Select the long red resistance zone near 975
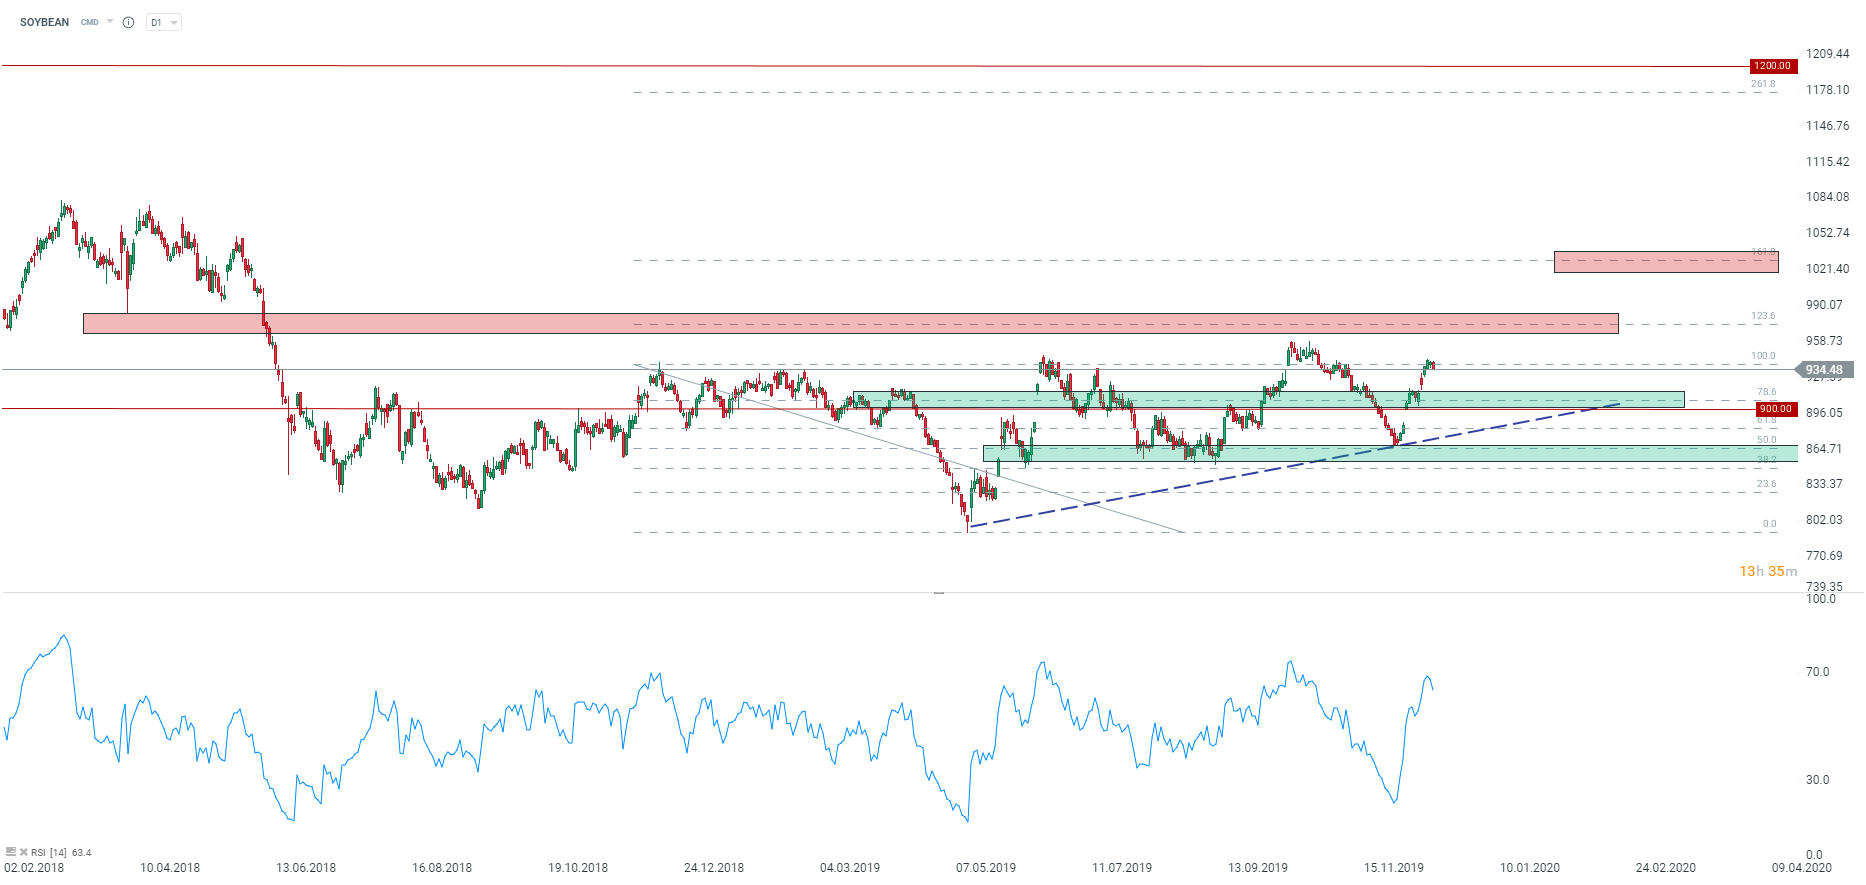Viewport: 1866px width, 885px height. tap(851, 323)
